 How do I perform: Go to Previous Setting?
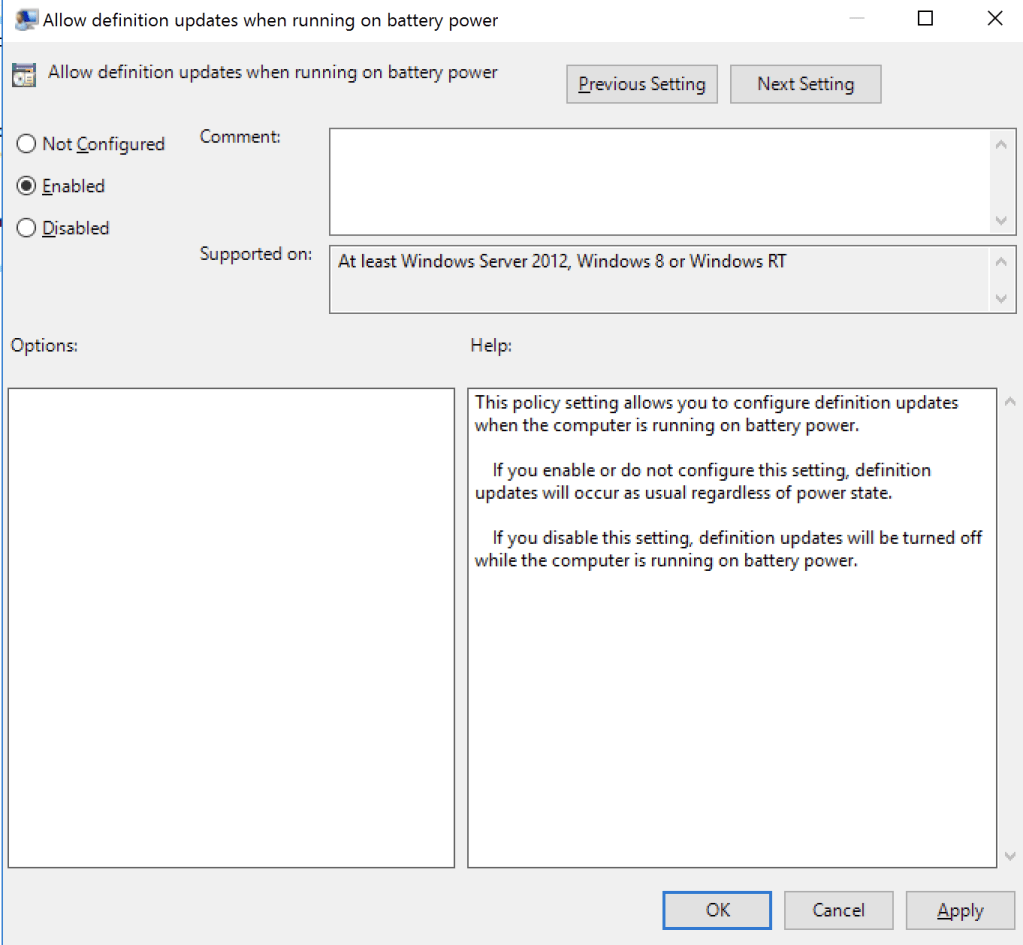(x=641, y=84)
